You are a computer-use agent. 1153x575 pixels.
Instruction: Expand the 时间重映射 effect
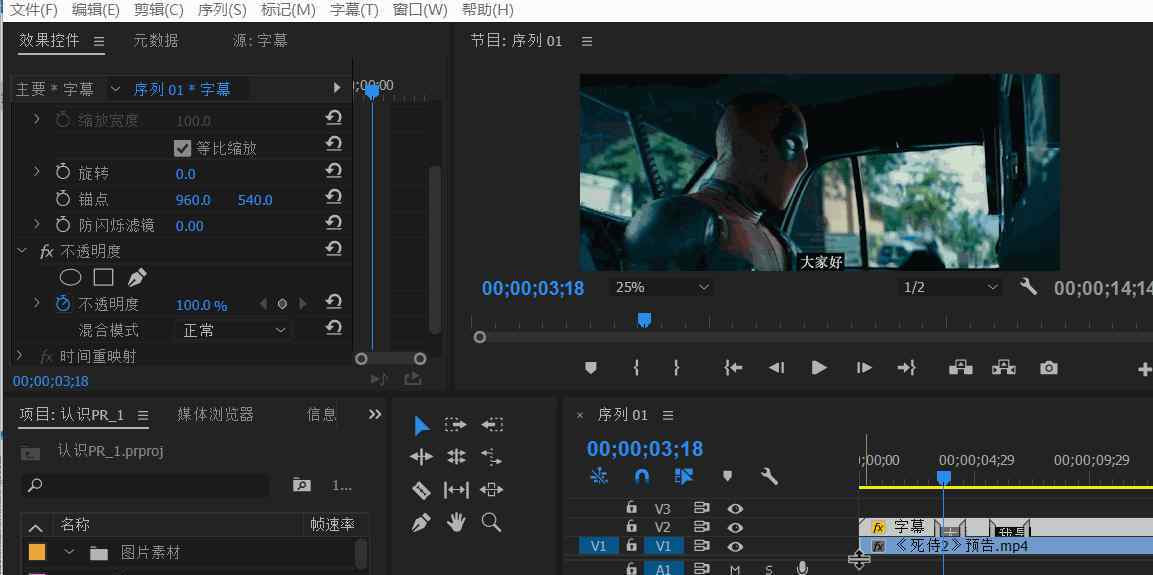pyautogui.click(x=20, y=356)
